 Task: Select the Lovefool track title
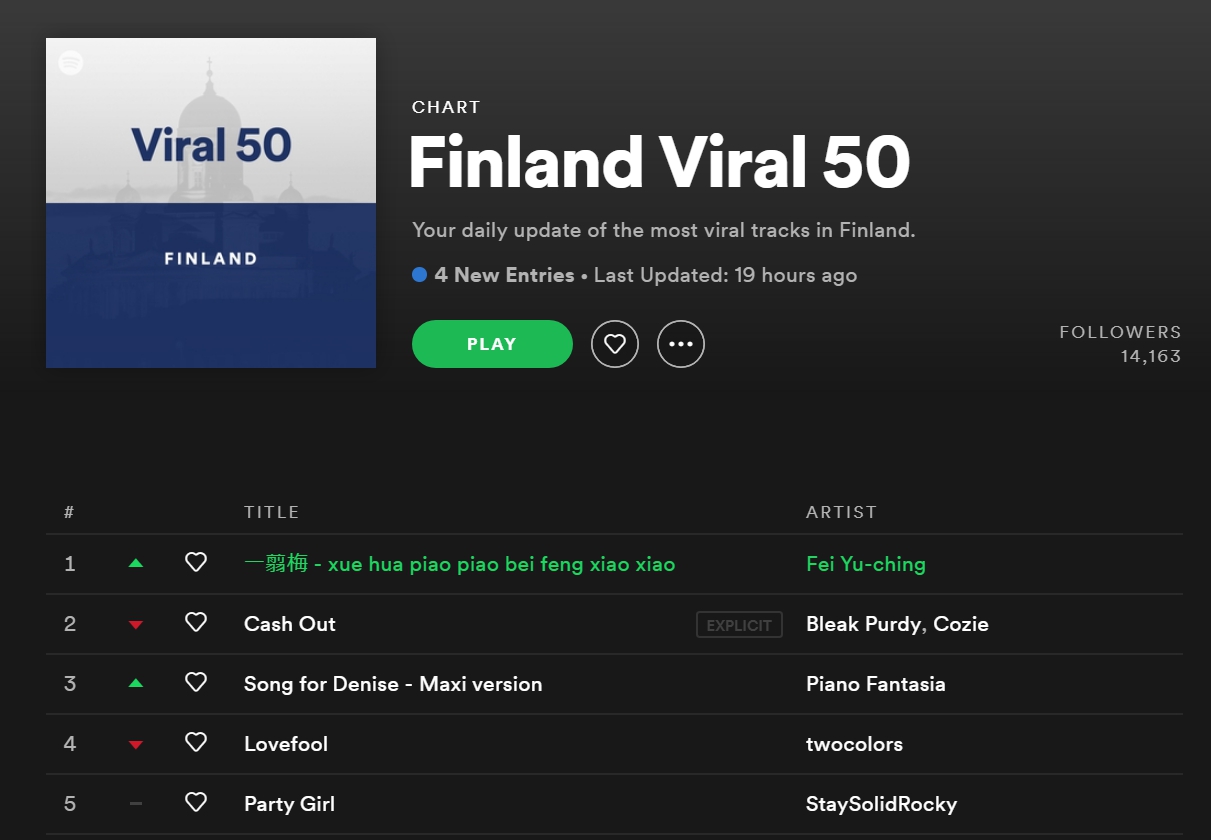[x=286, y=744]
